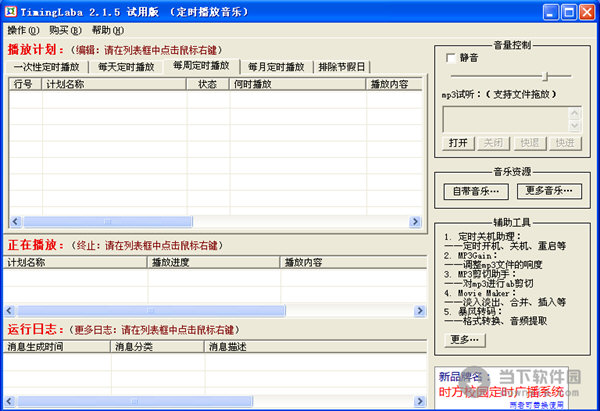Viewport: 600px width, 411px height.
Task: Click the mp3 box scroll down arrow
Action: [x=575, y=126]
